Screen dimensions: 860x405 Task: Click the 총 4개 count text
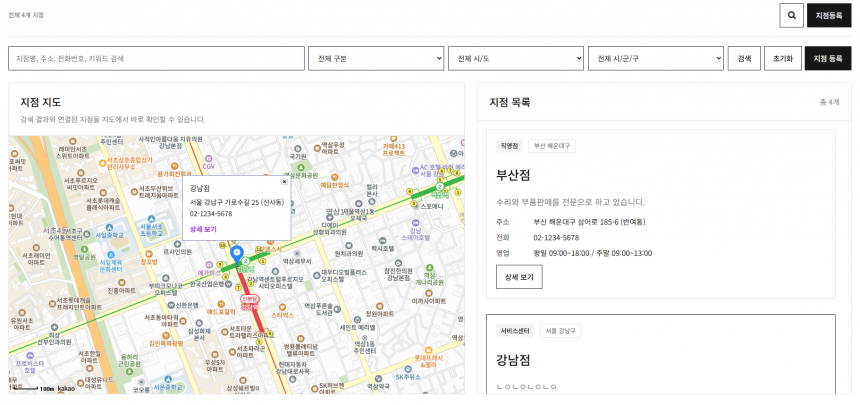829,102
